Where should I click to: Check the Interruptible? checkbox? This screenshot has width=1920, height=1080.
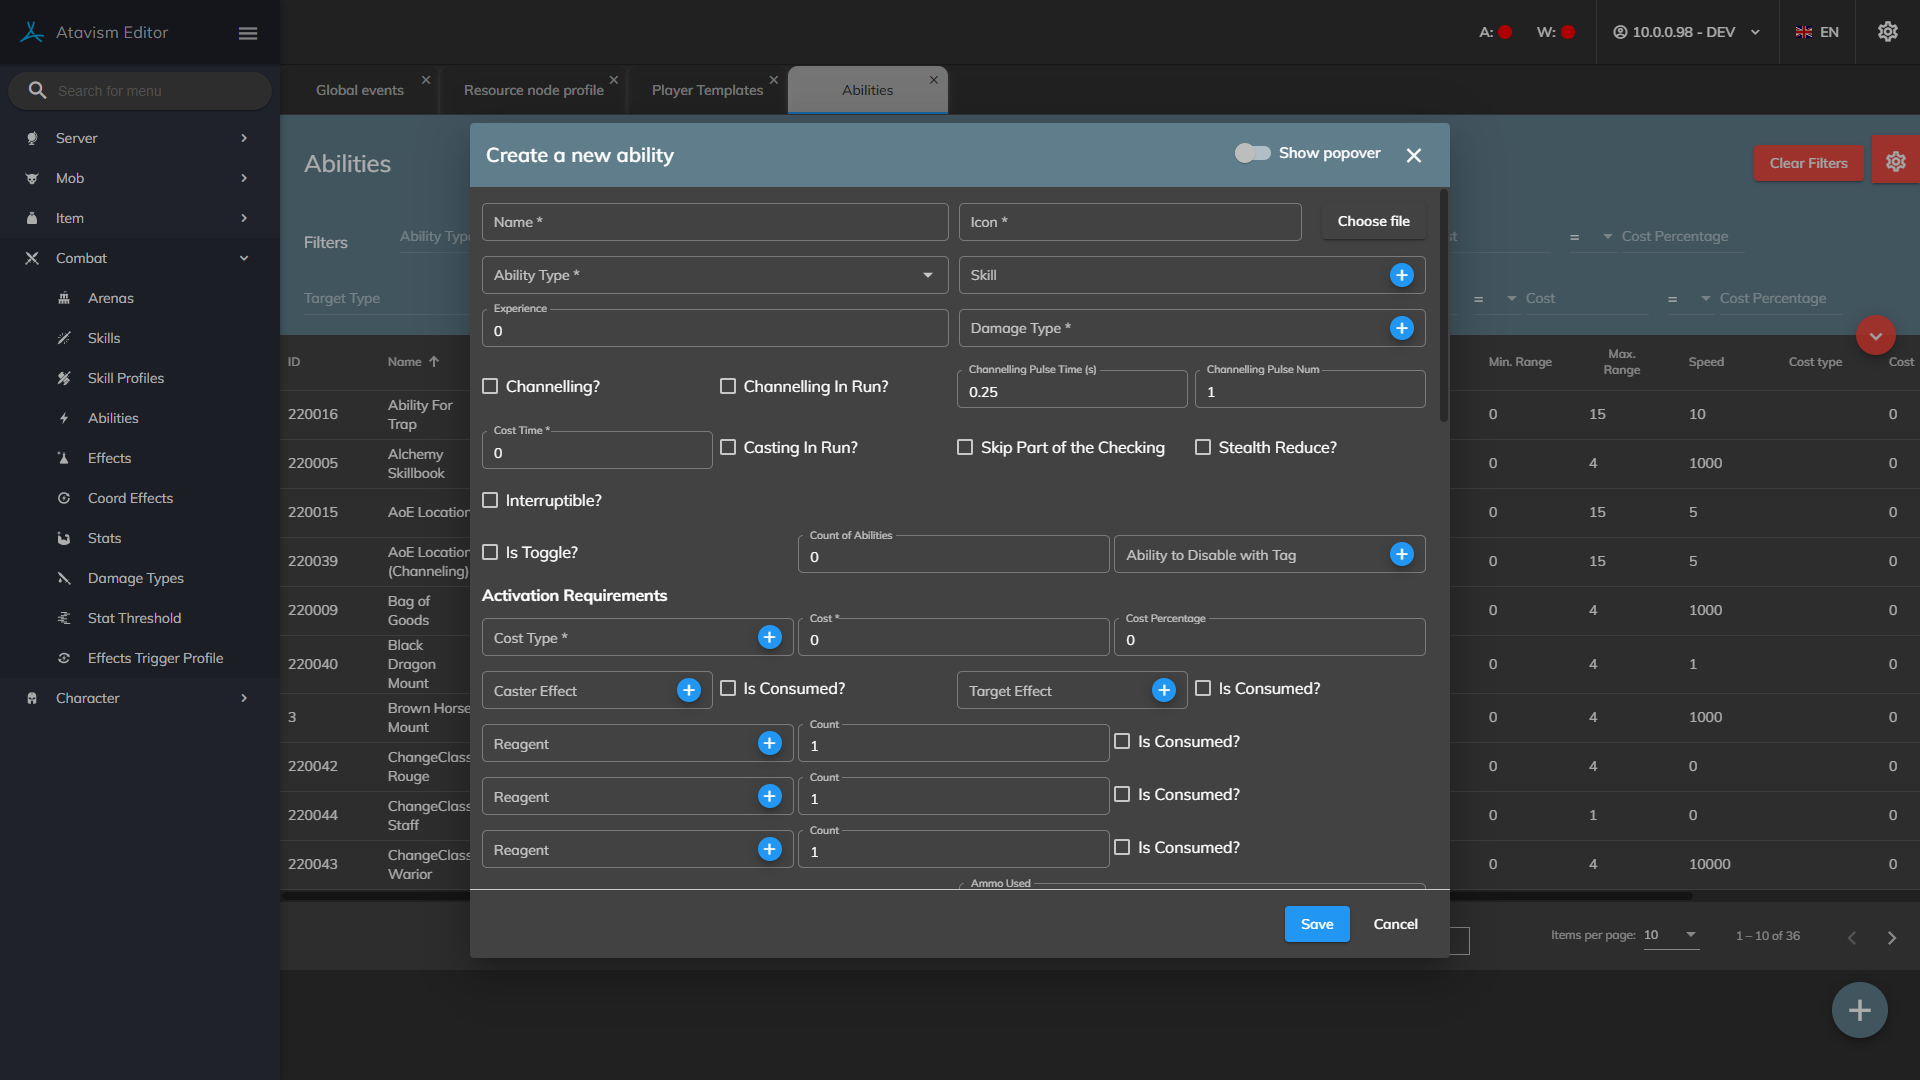pos(490,501)
